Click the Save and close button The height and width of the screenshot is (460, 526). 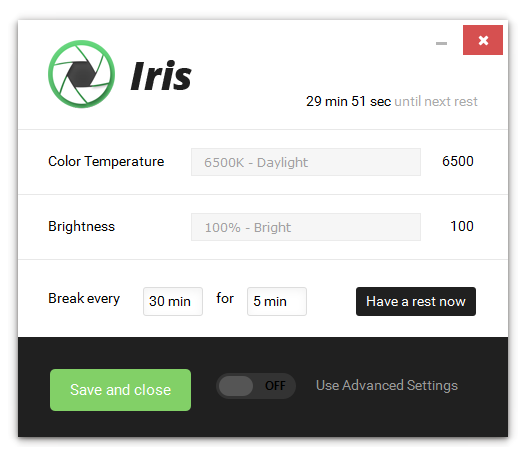point(120,390)
